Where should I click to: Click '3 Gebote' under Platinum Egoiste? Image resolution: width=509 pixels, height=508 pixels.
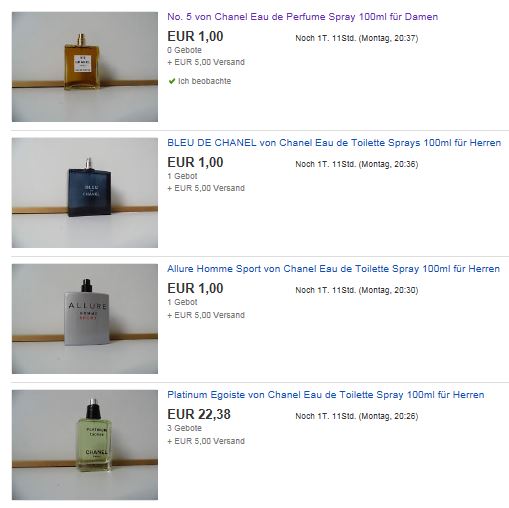pyautogui.click(x=184, y=428)
